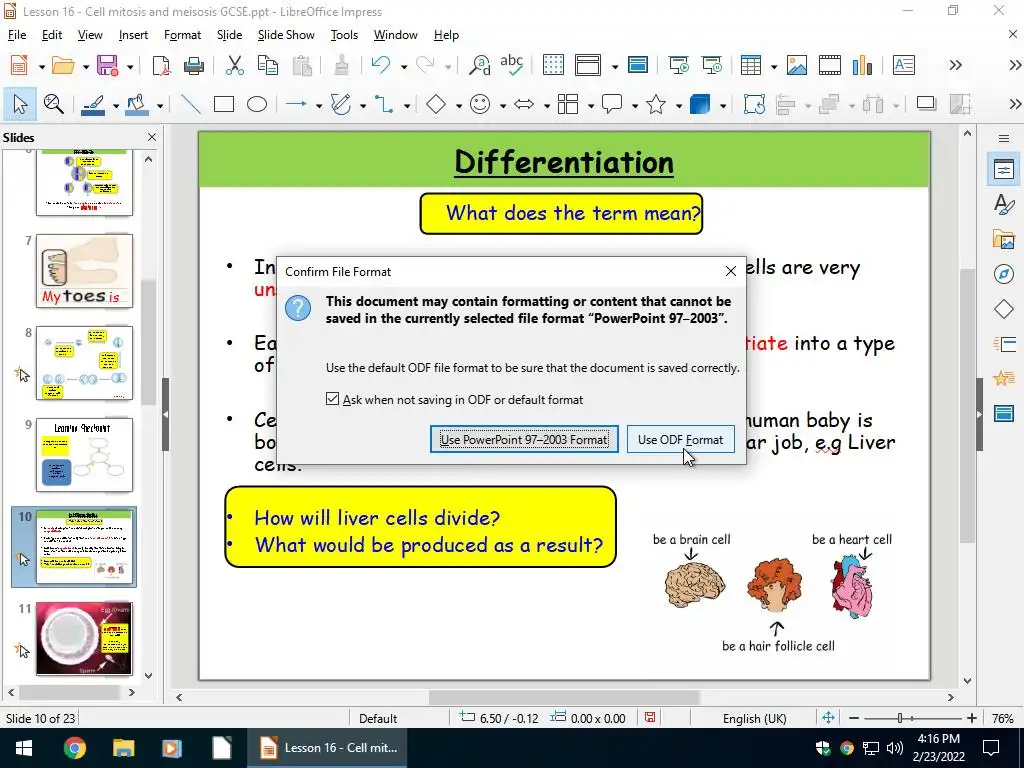The width and height of the screenshot is (1024, 768).
Task: Click the Insert Table icon
Action: click(x=750, y=65)
